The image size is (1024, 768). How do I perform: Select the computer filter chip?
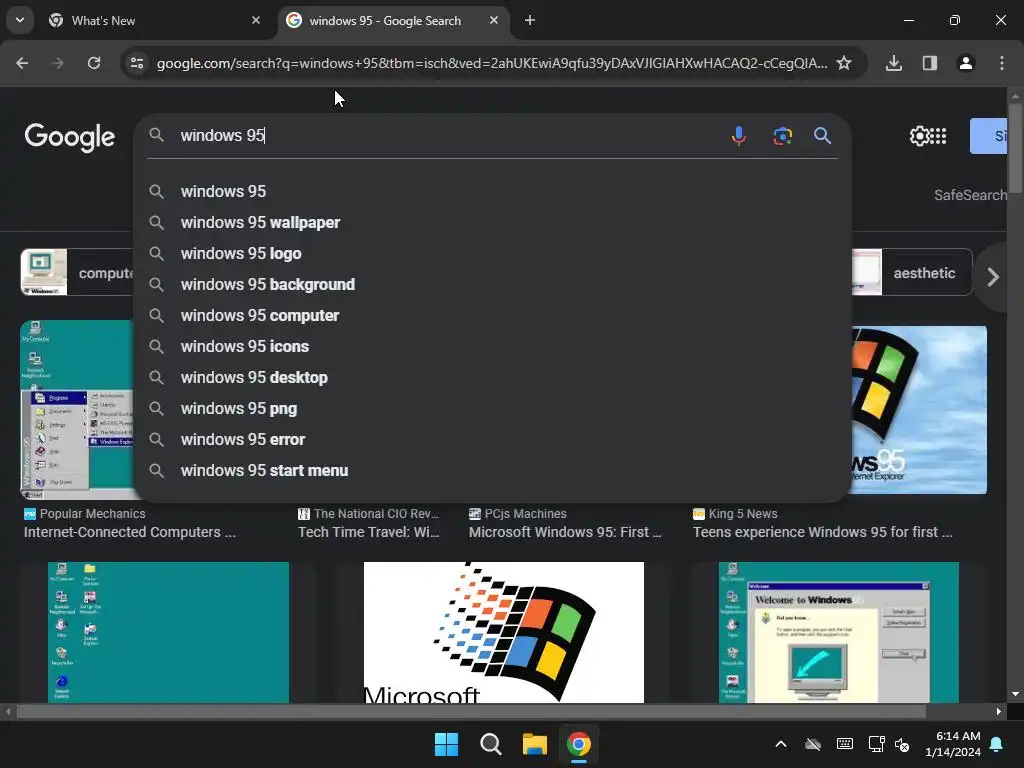77,272
